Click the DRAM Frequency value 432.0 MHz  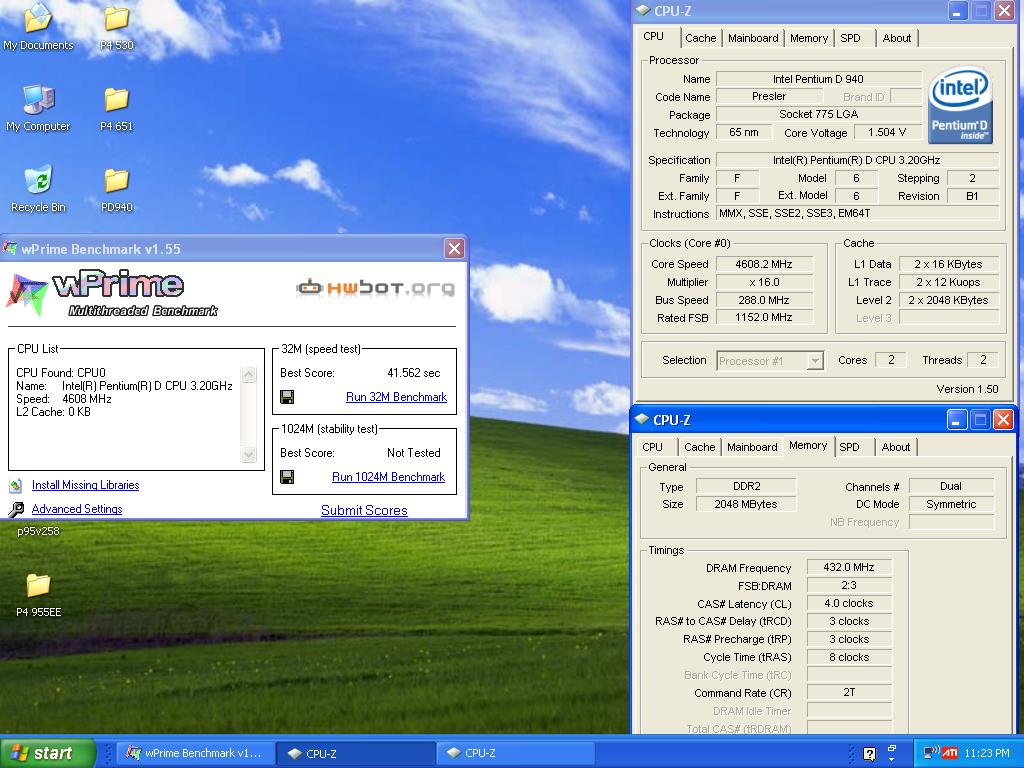pos(848,568)
